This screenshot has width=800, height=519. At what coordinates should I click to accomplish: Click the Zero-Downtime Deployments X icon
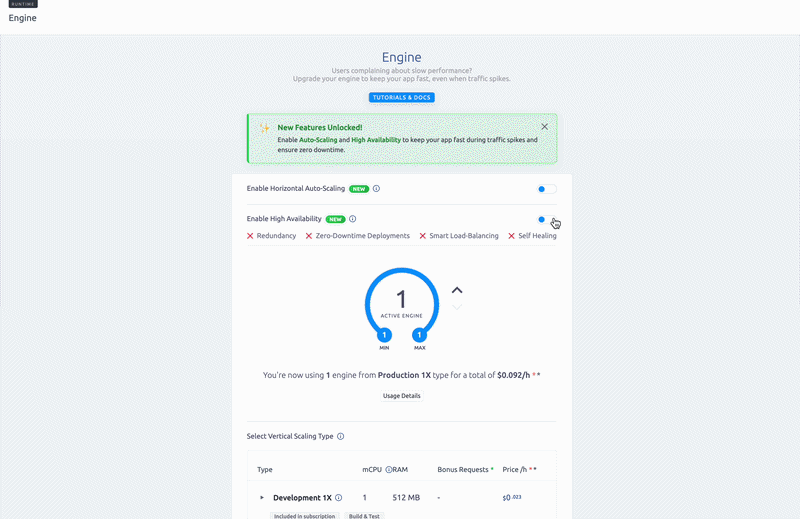tap(309, 236)
